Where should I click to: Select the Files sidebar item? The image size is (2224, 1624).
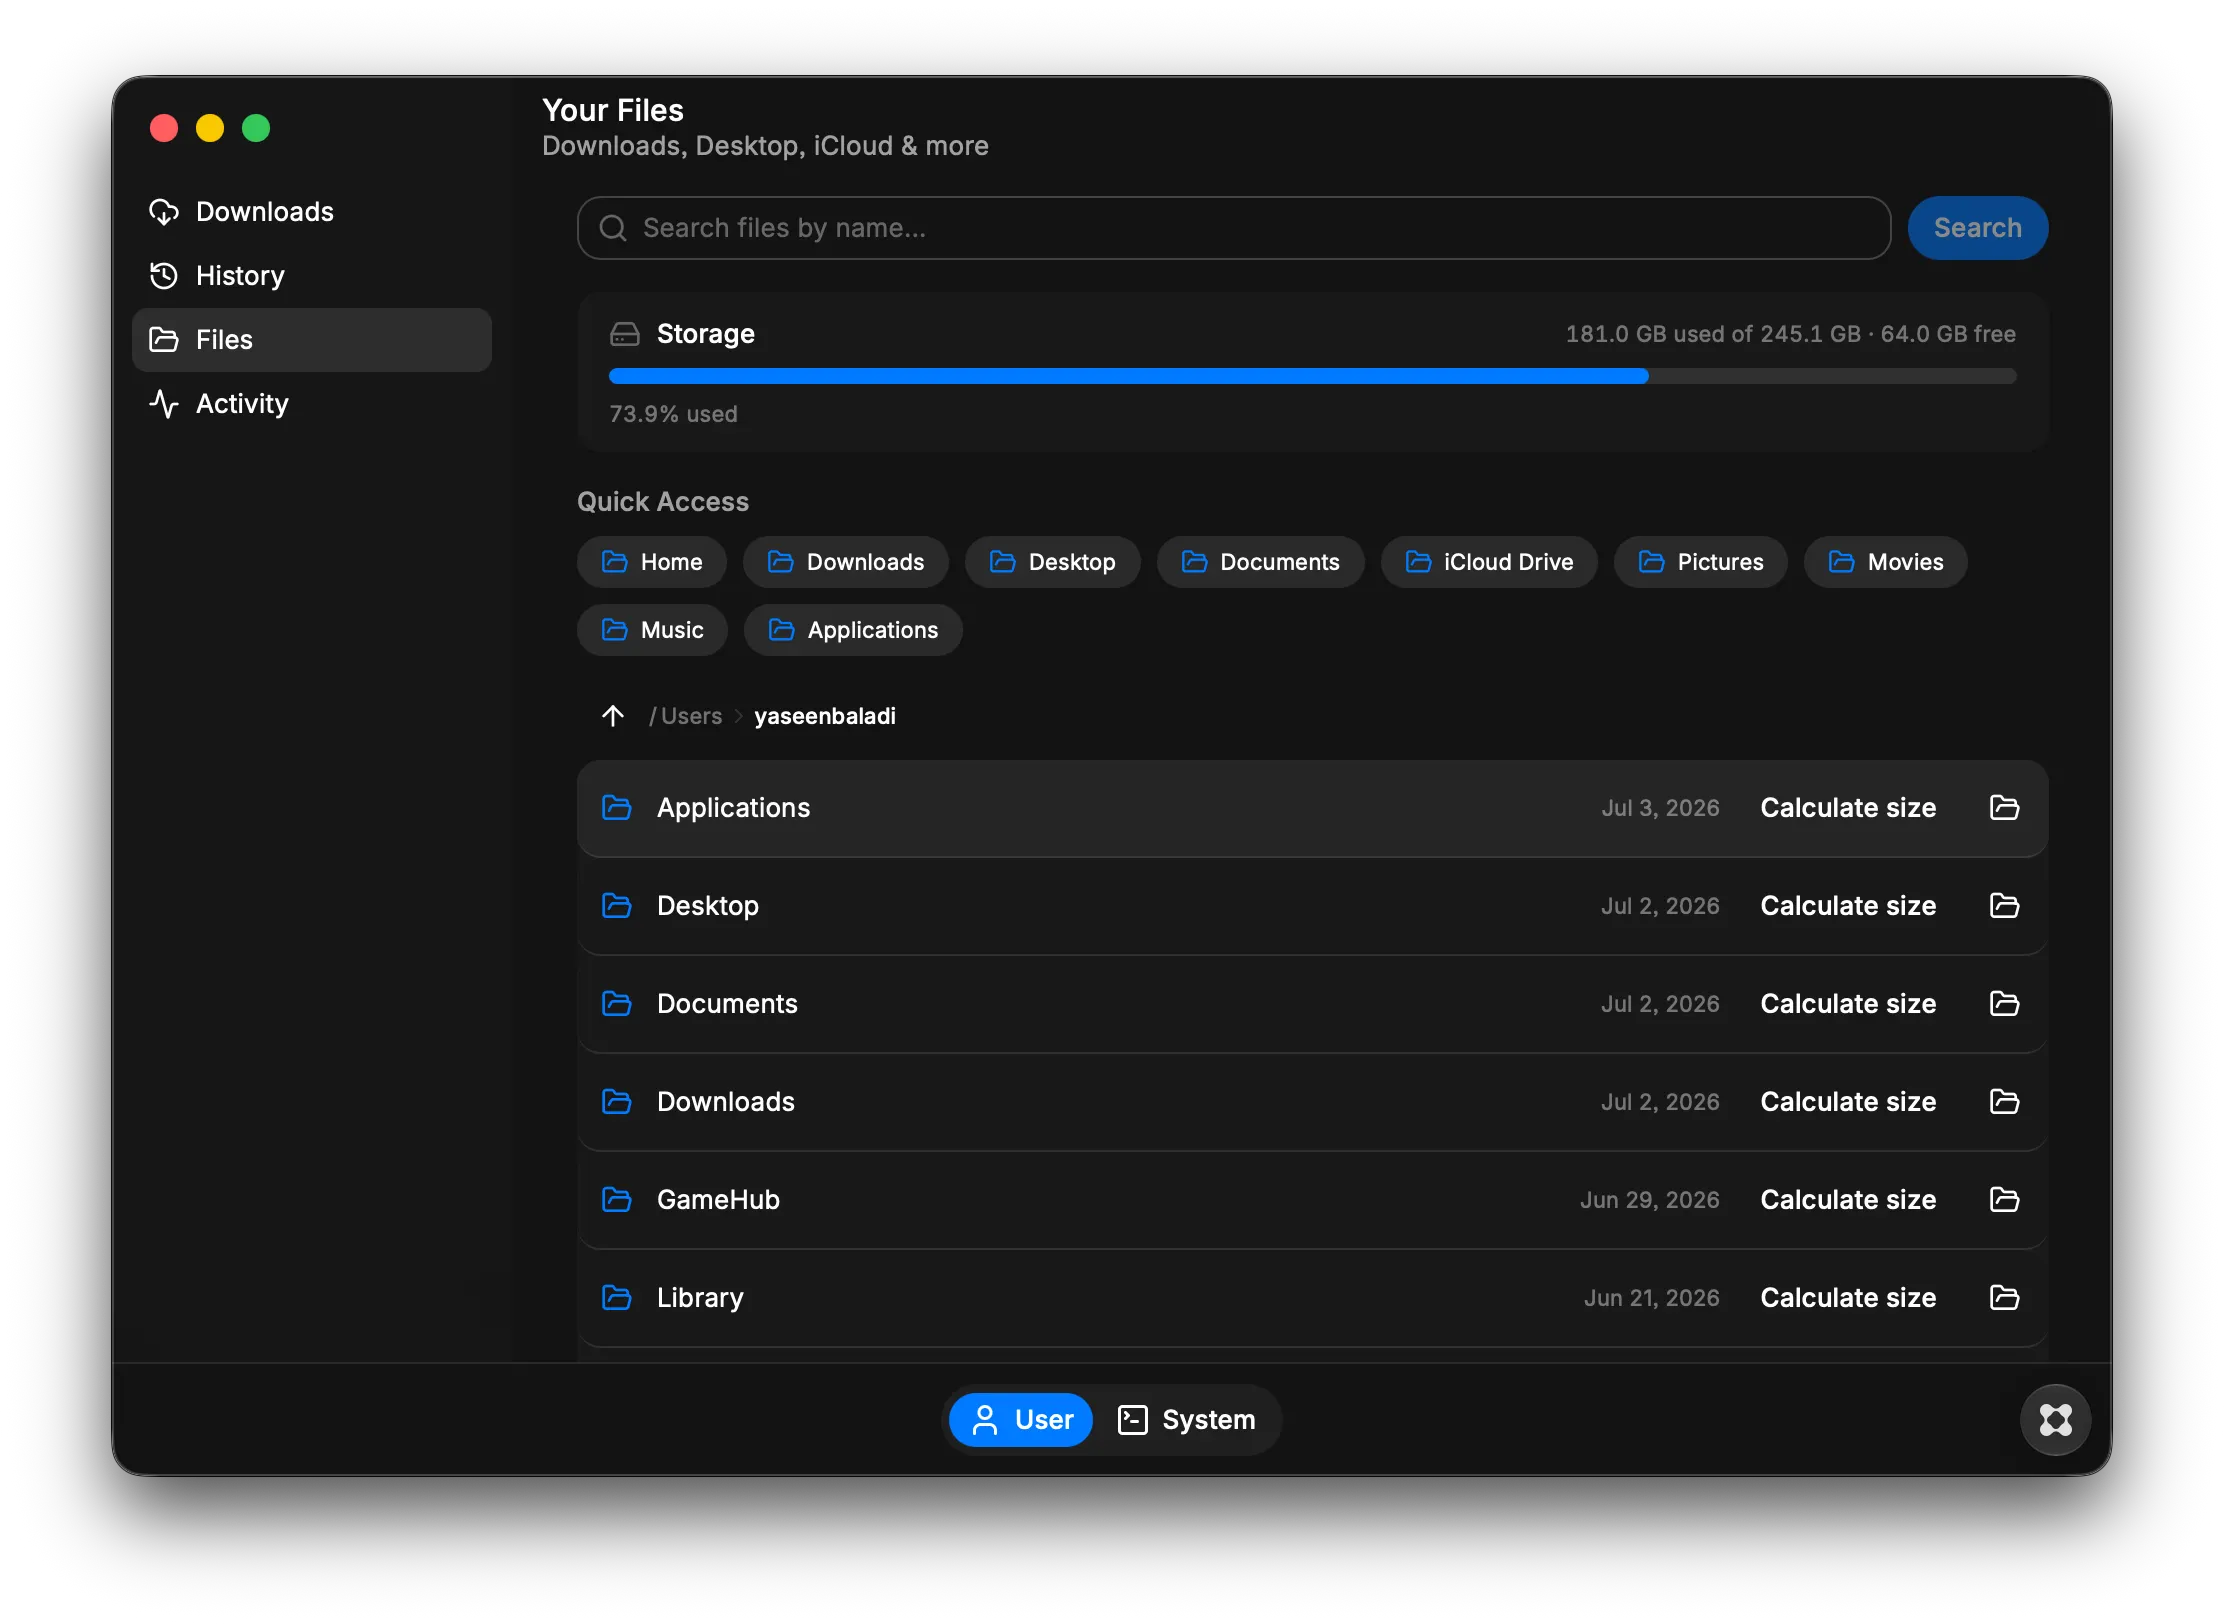pyautogui.click(x=311, y=340)
